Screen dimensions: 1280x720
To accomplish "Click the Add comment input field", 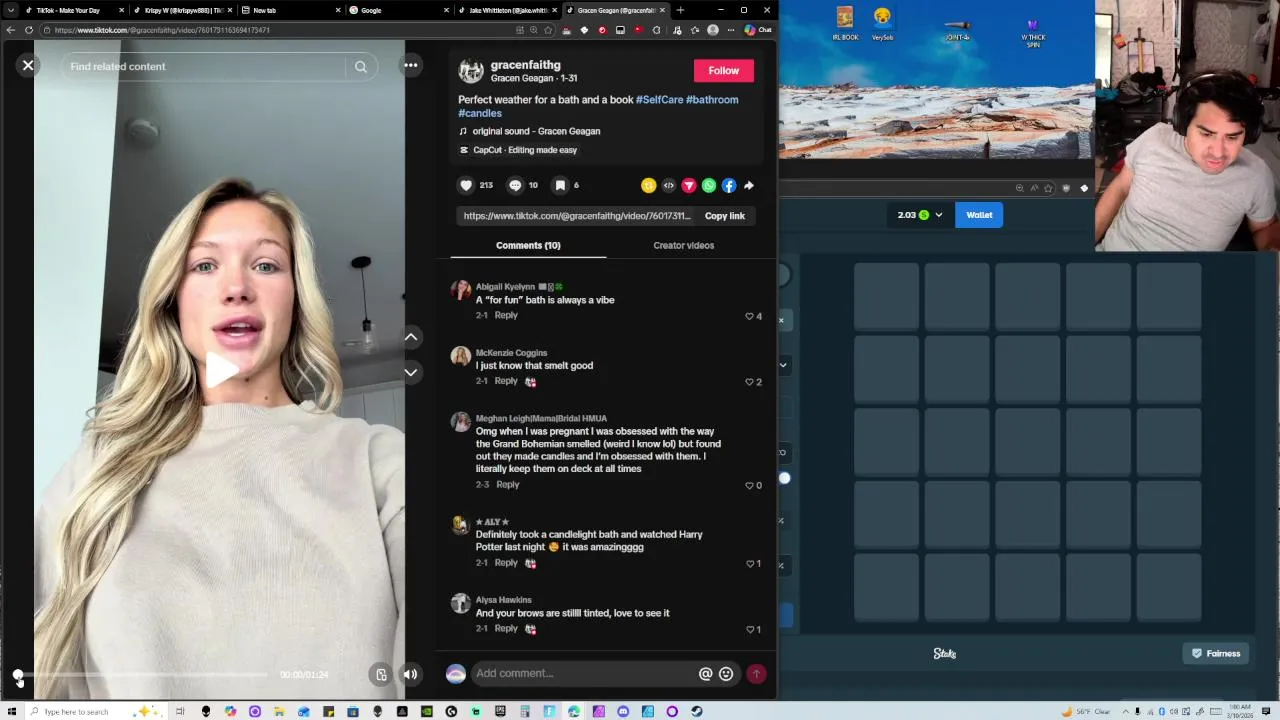I will click(584, 673).
